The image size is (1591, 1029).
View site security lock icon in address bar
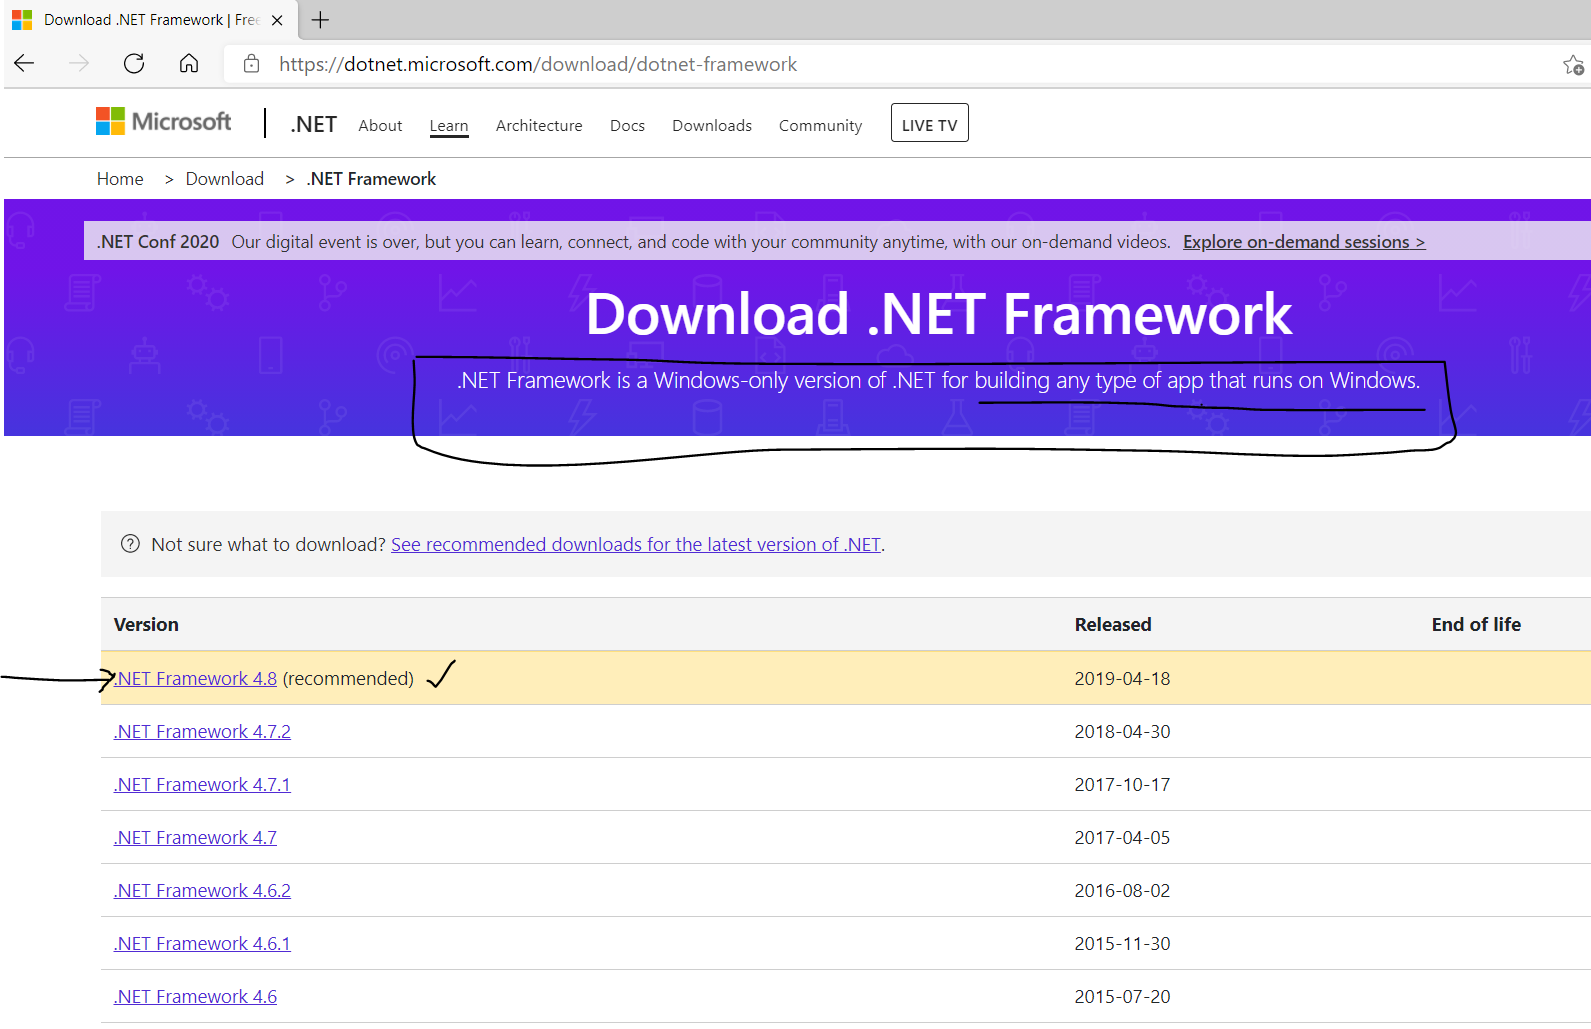click(x=252, y=64)
